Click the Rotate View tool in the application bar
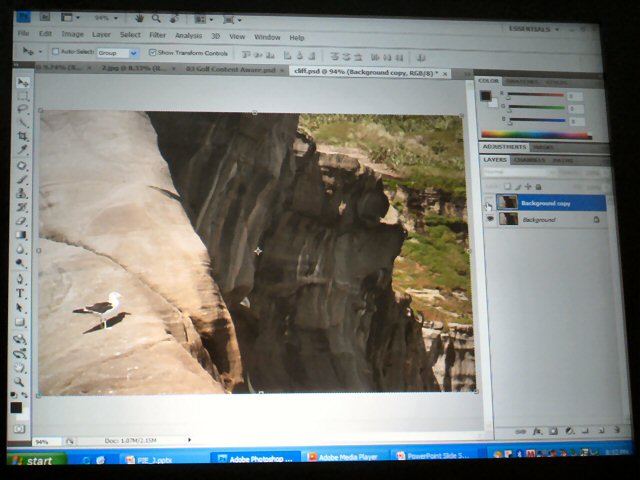Image resolution: width=640 pixels, height=480 pixels. click(174, 19)
